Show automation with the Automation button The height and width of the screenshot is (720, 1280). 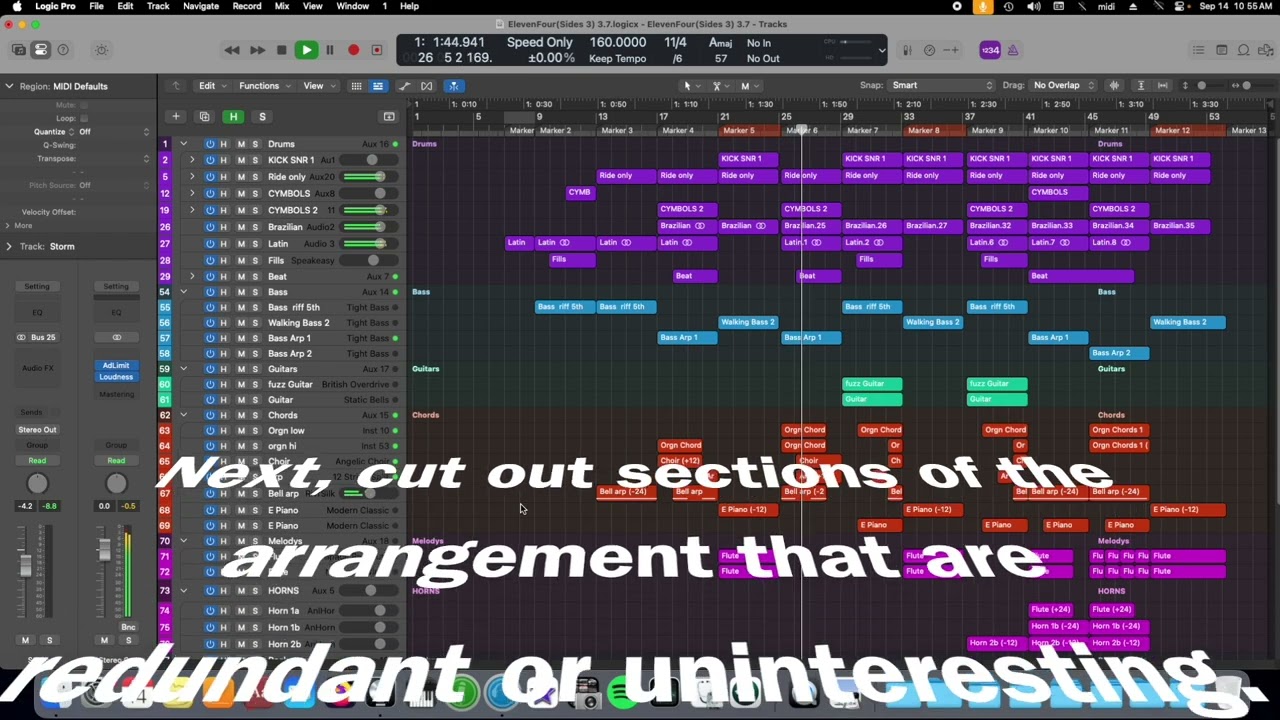tap(405, 86)
